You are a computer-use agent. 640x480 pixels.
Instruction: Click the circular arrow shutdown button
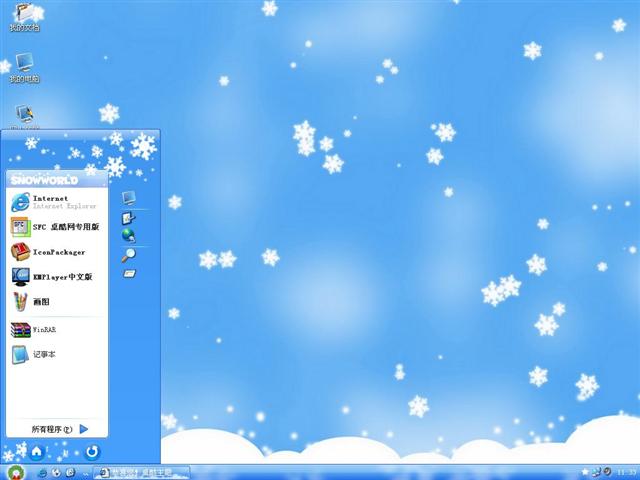coord(93,452)
